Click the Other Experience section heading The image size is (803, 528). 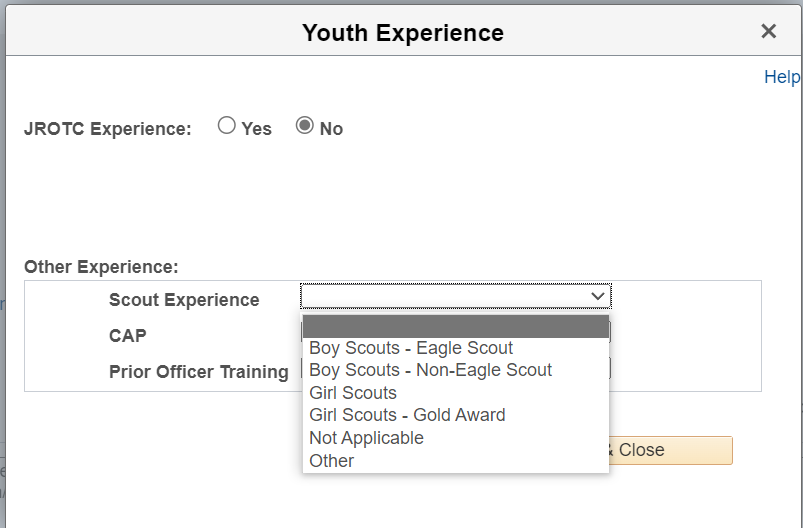tap(101, 267)
